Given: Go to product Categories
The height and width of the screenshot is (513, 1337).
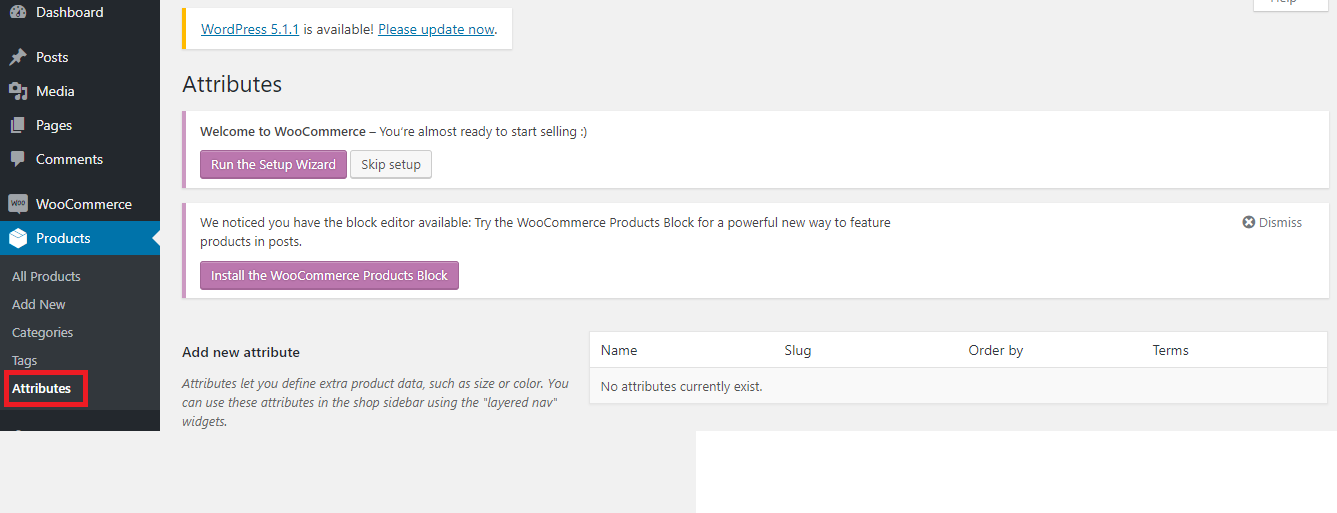Looking at the screenshot, I should (42, 332).
